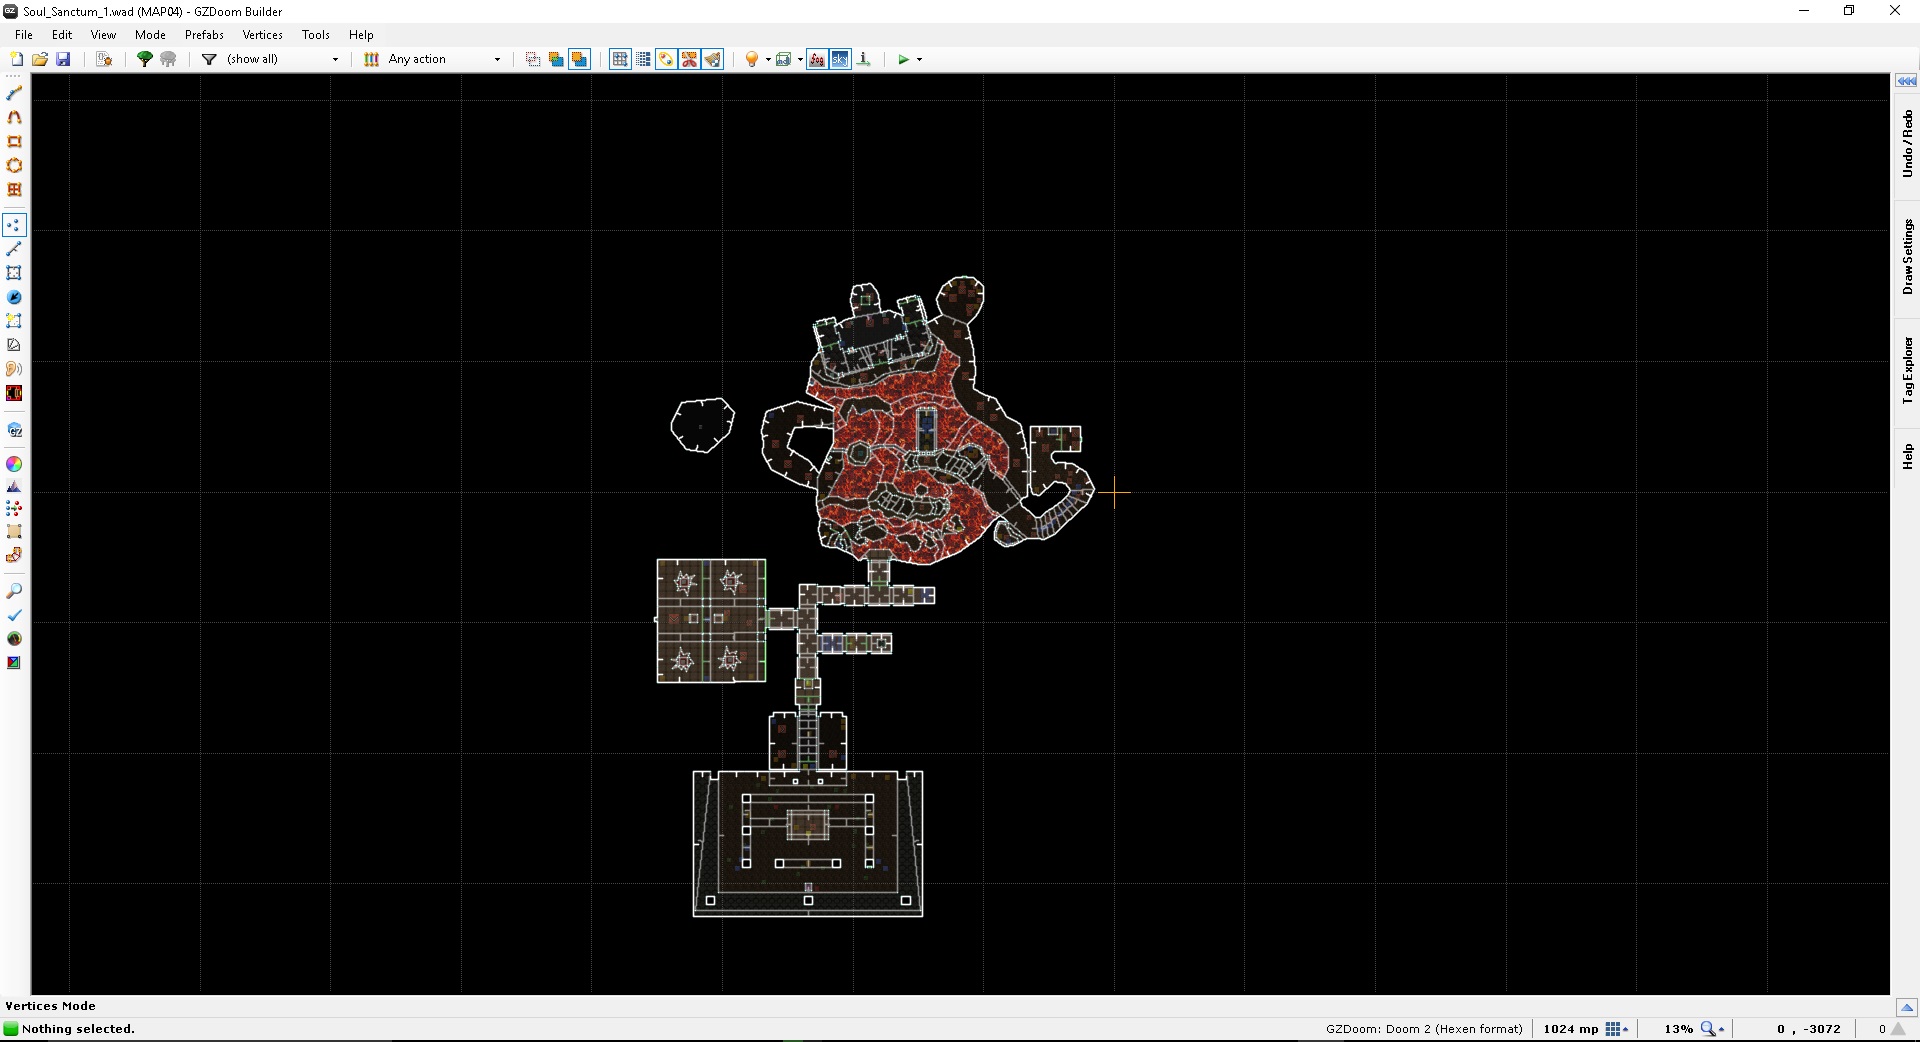Select the Vertices Mode tool
The width and height of the screenshot is (1920, 1042).
(x=14, y=225)
